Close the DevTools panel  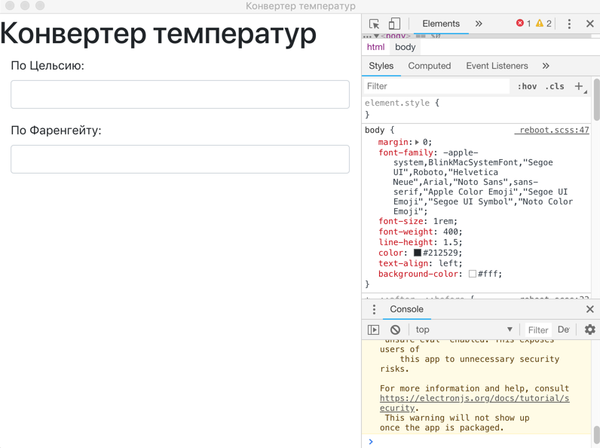[x=588, y=23]
